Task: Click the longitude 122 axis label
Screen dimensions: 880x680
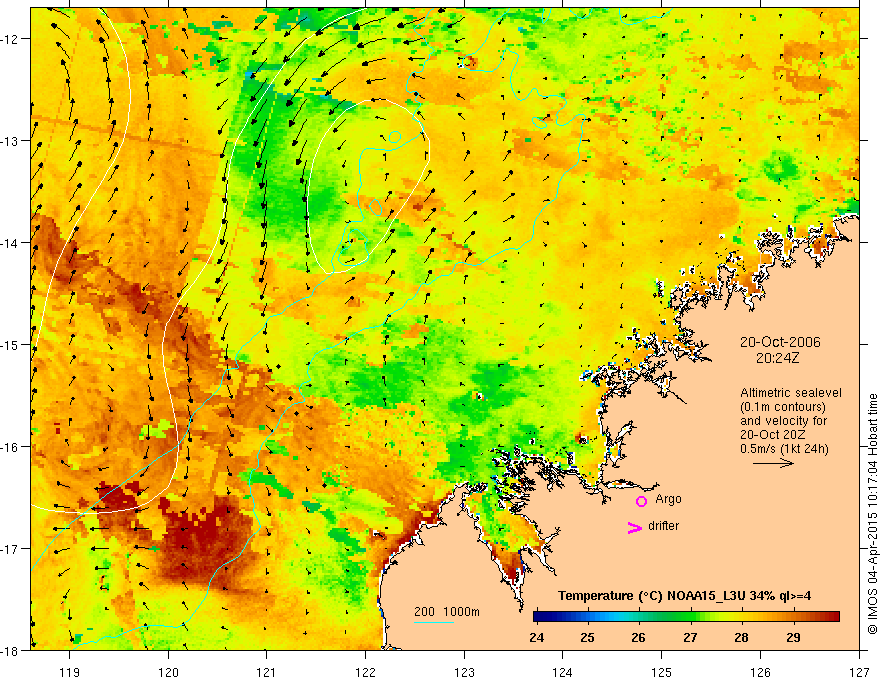Action: (x=365, y=672)
